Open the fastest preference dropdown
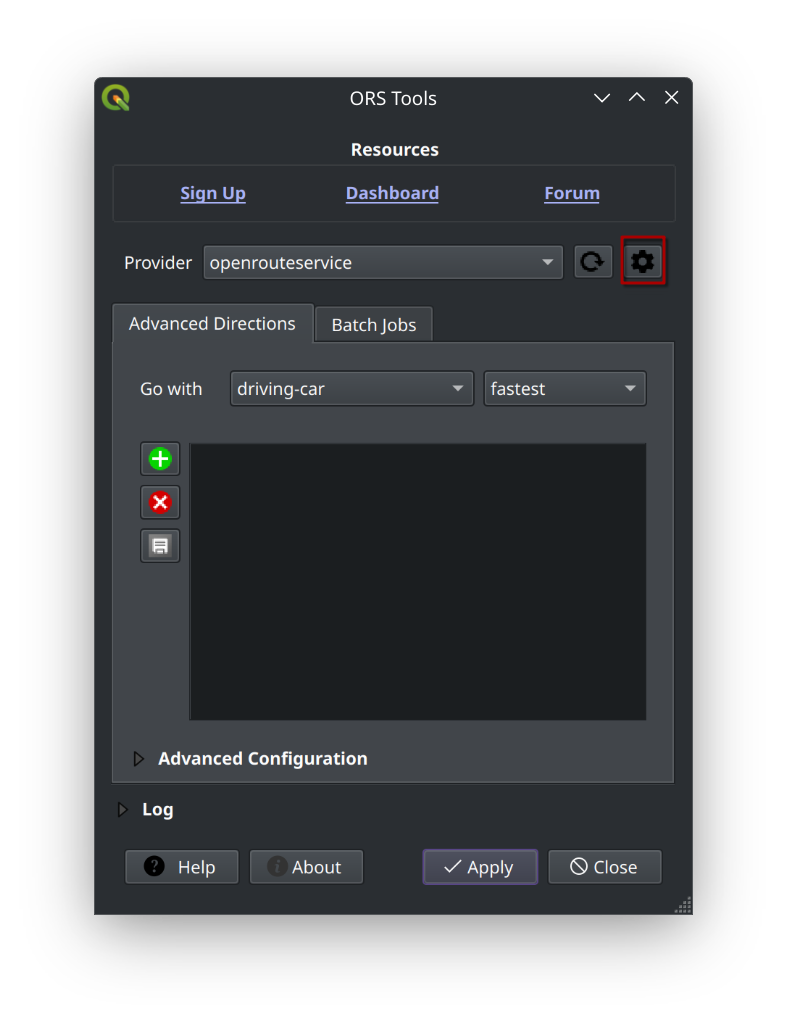788x1027 pixels. coord(565,388)
